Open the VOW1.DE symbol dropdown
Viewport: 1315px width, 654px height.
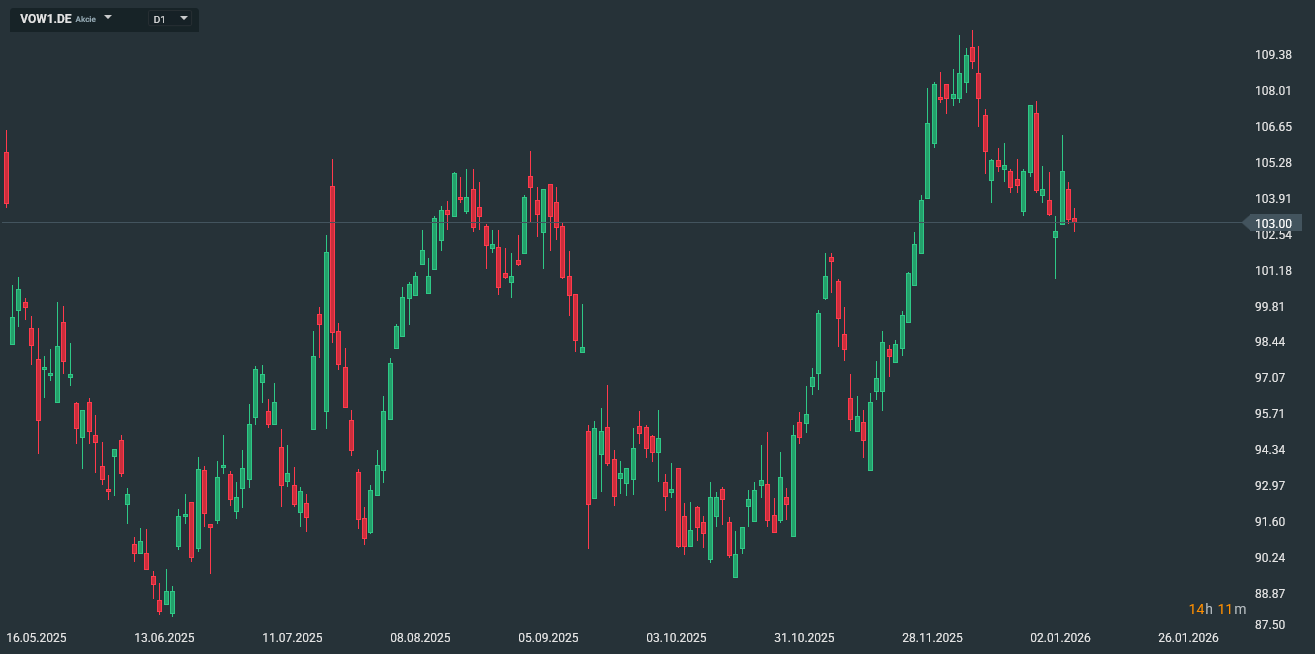[x=108, y=19]
